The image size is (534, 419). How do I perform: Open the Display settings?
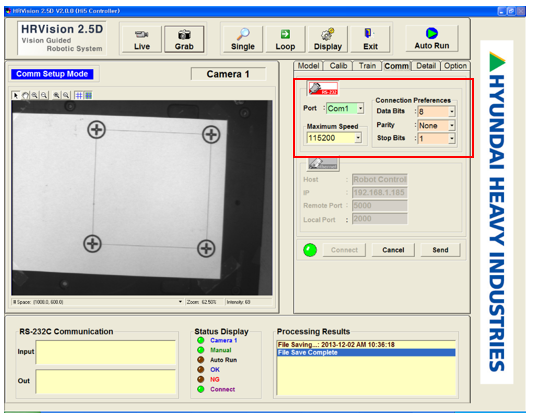[x=328, y=39]
